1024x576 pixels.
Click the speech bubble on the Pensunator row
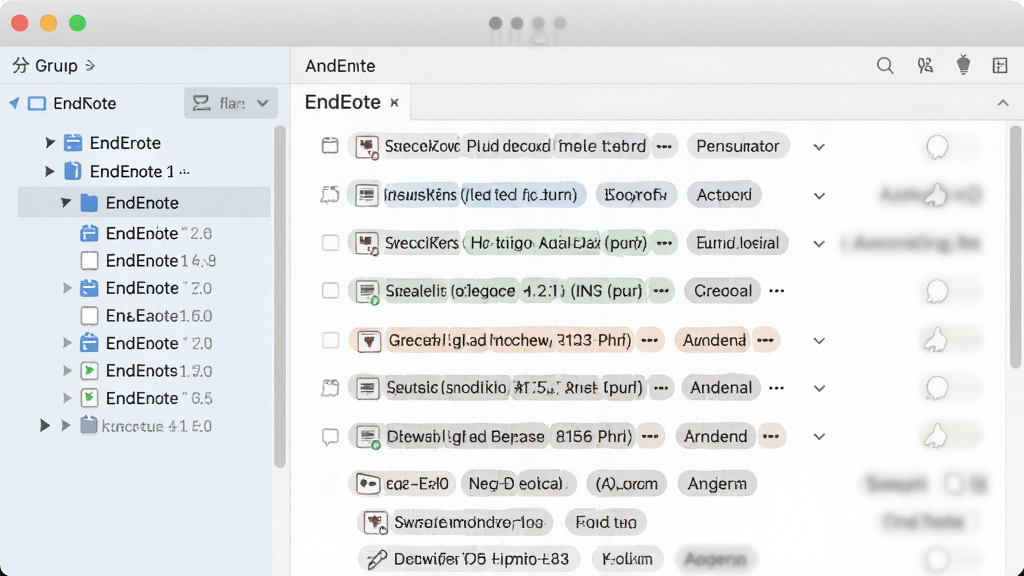click(x=937, y=147)
